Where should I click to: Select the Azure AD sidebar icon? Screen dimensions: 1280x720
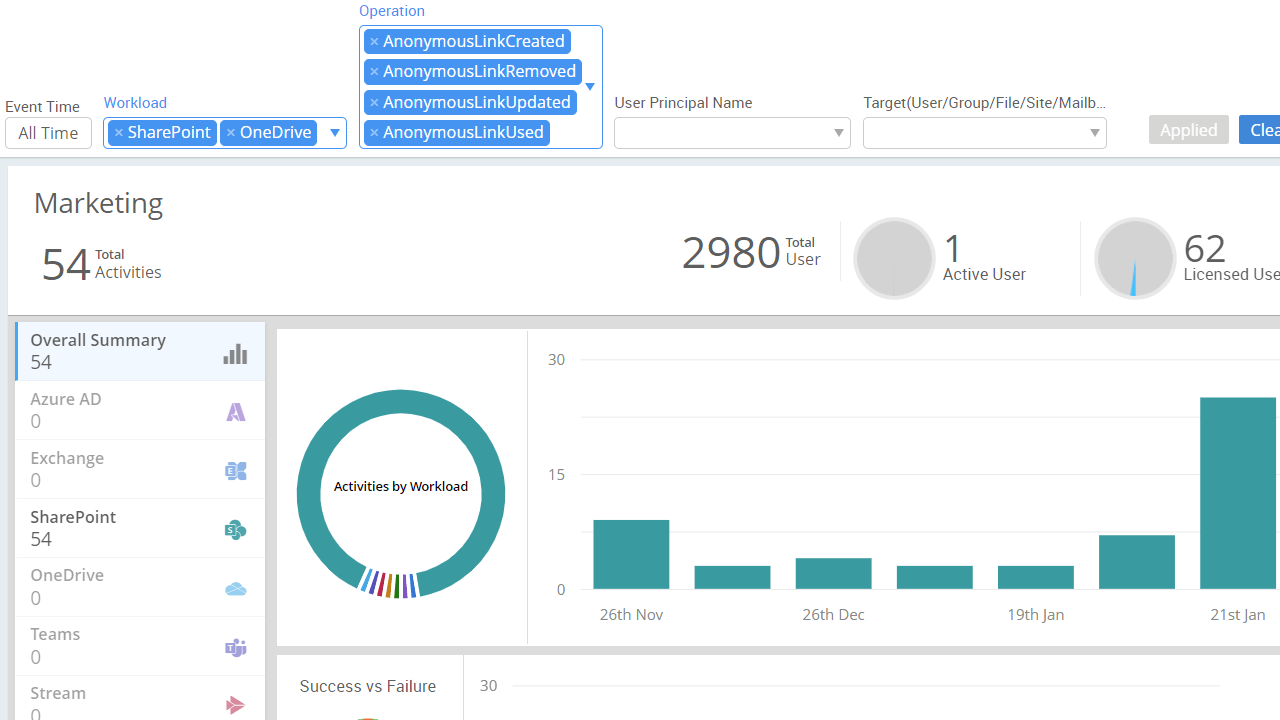[235, 411]
